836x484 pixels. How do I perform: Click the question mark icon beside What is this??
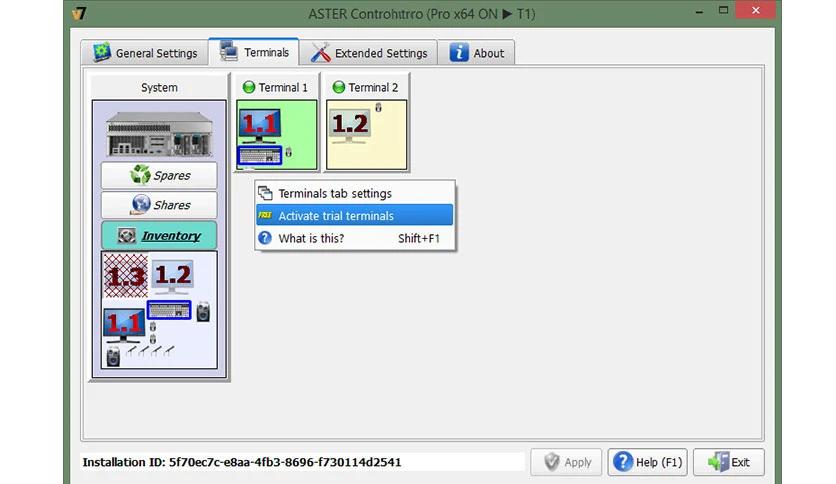click(x=265, y=238)
